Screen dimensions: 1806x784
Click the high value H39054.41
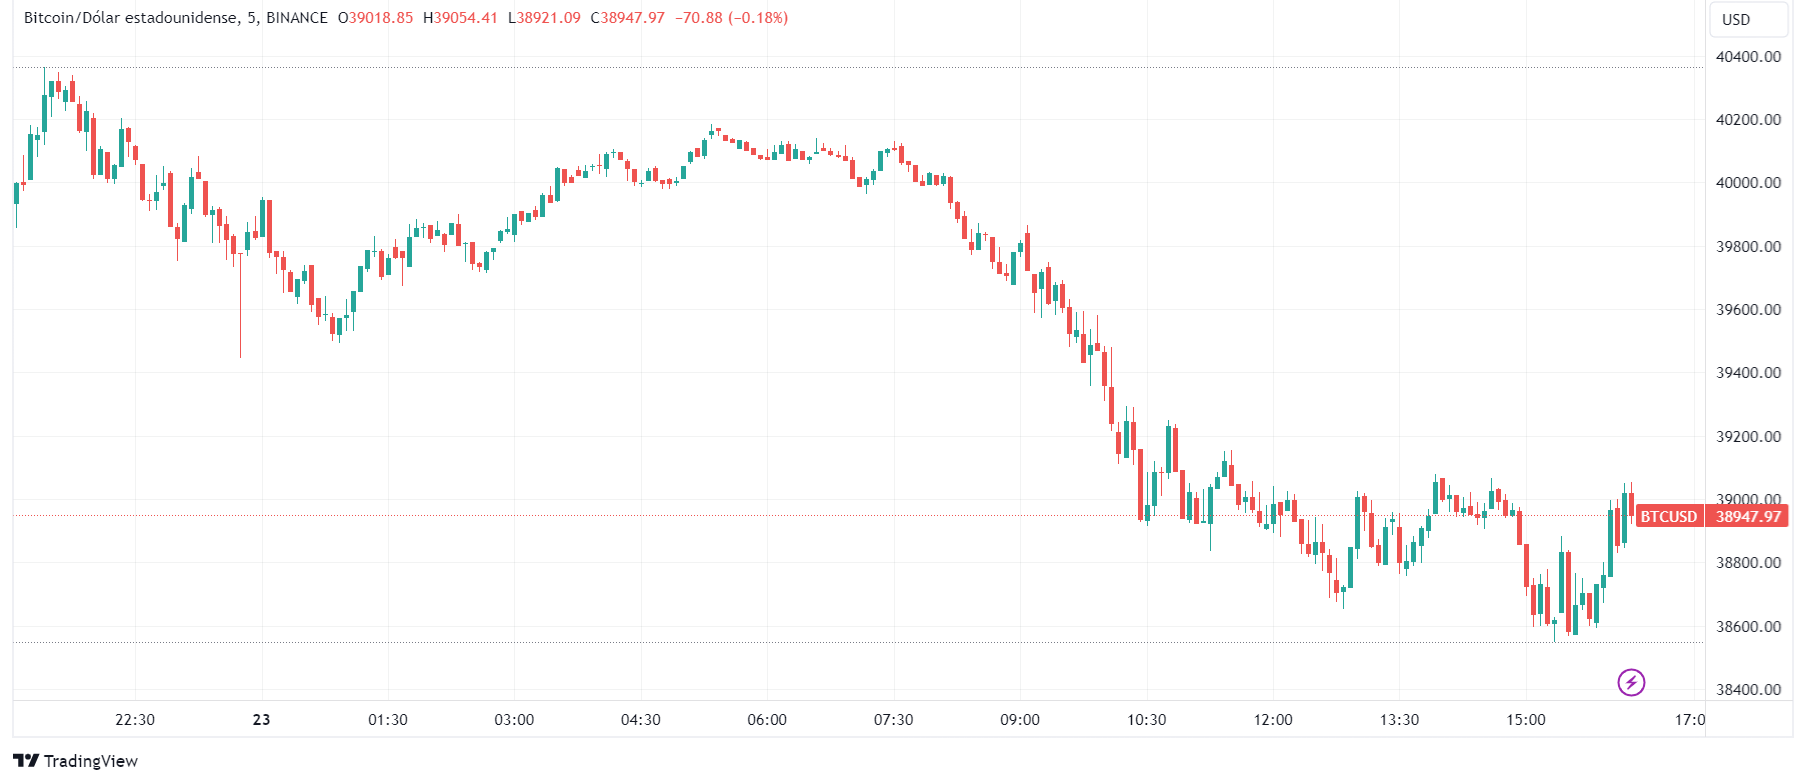coord(460,18)
